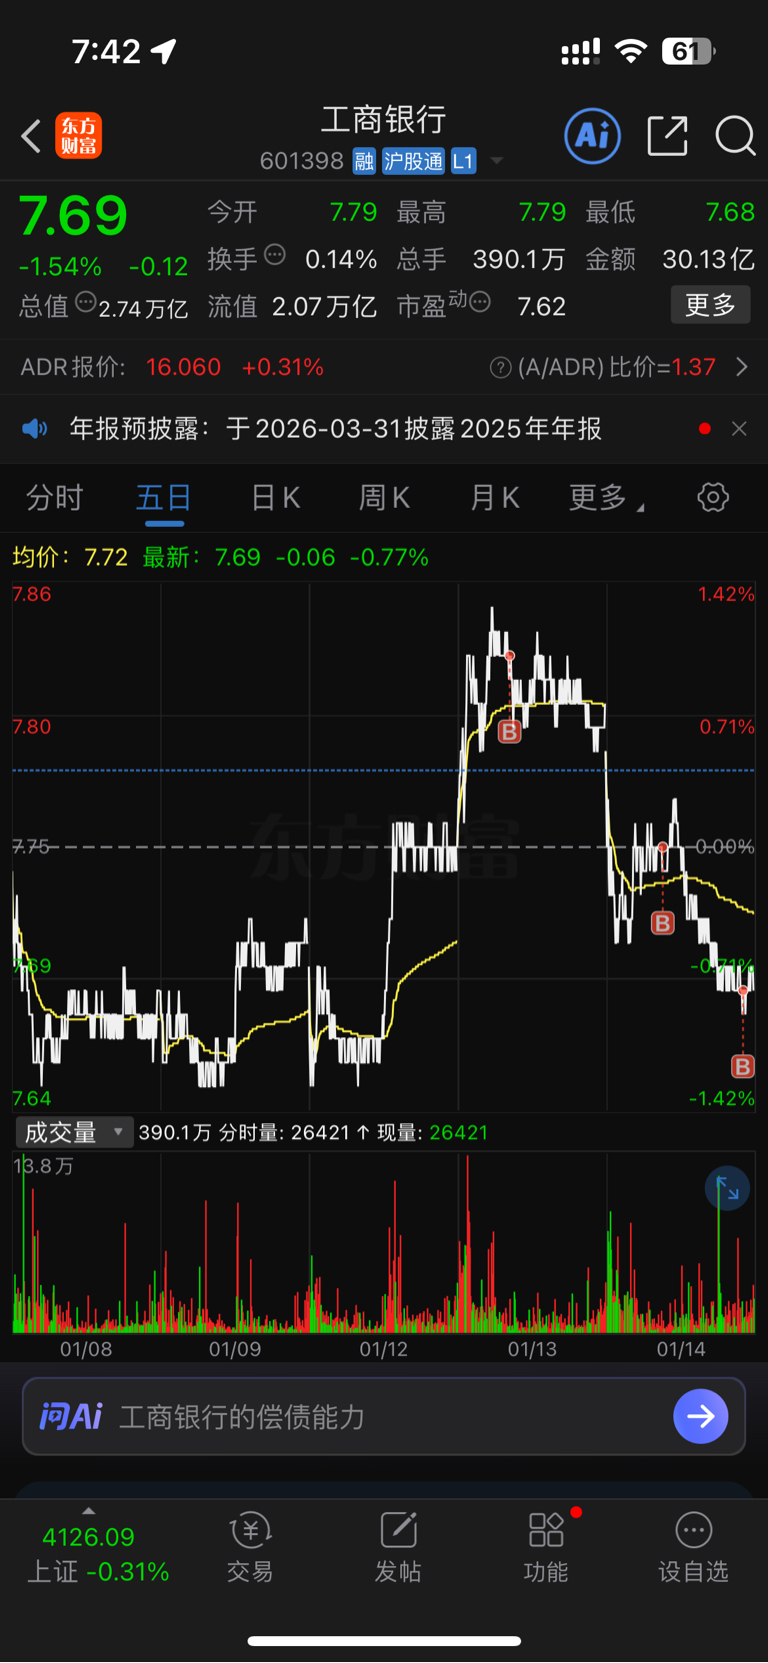Go back using the left chevron
Image resolution: width=768 pixels, height=1663 pixels.
click(31, 136)
